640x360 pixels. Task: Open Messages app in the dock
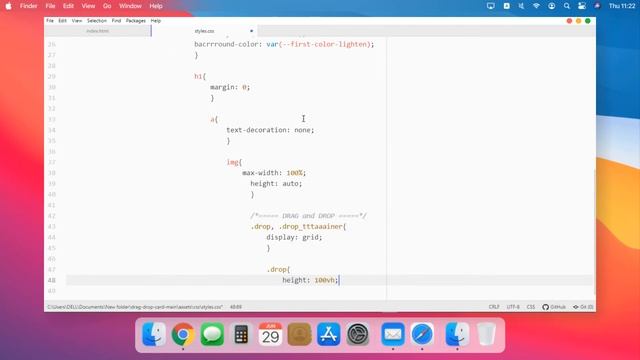click(x=212, y=334)
